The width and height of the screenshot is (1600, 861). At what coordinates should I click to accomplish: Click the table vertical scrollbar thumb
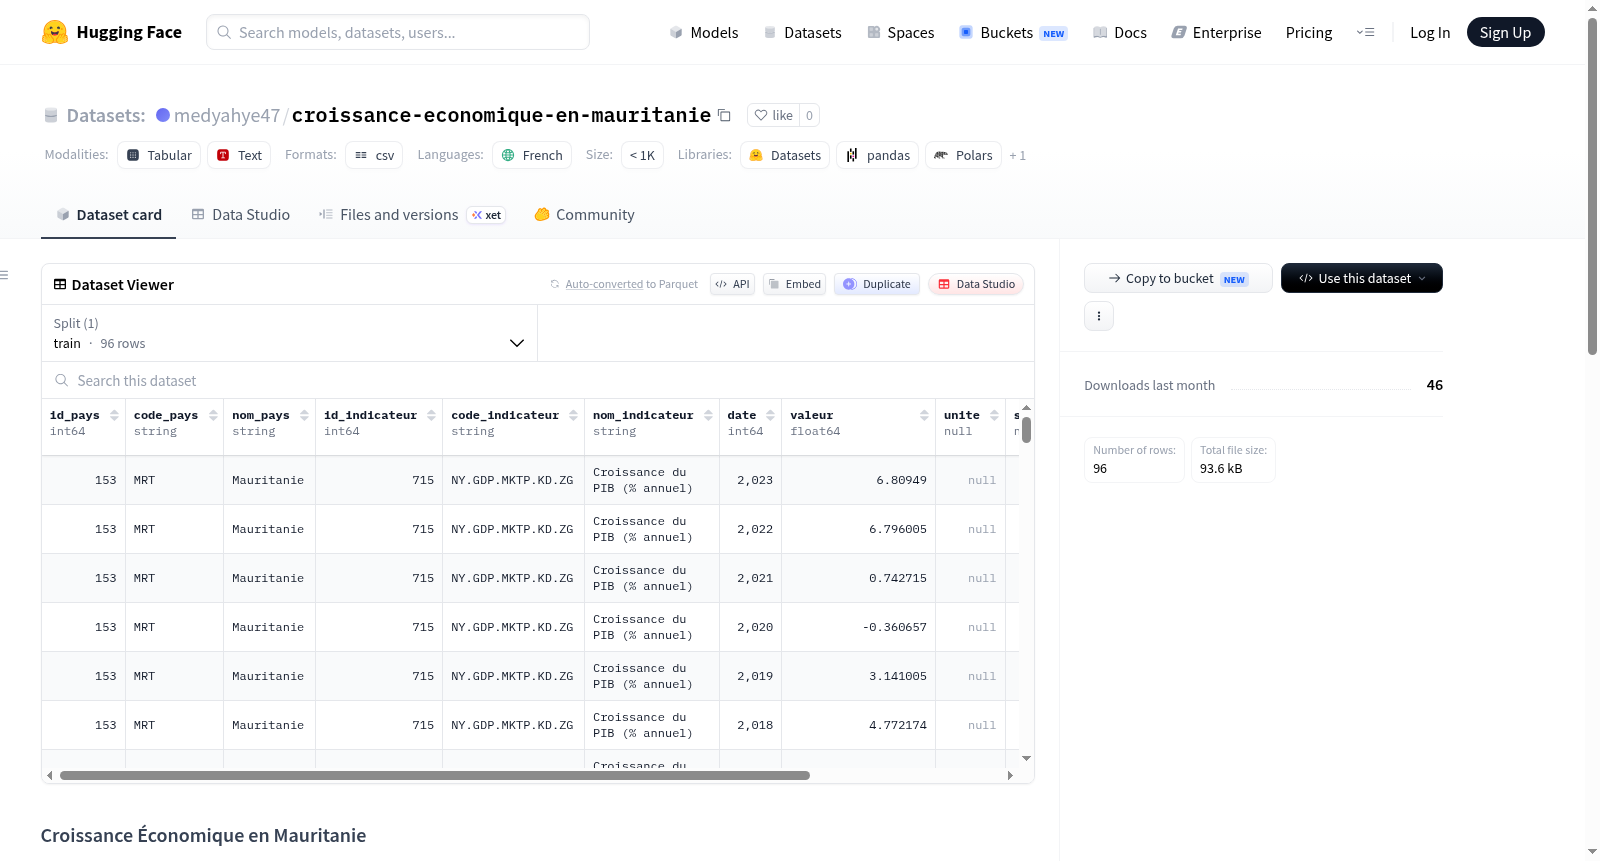click(1026, 430)
